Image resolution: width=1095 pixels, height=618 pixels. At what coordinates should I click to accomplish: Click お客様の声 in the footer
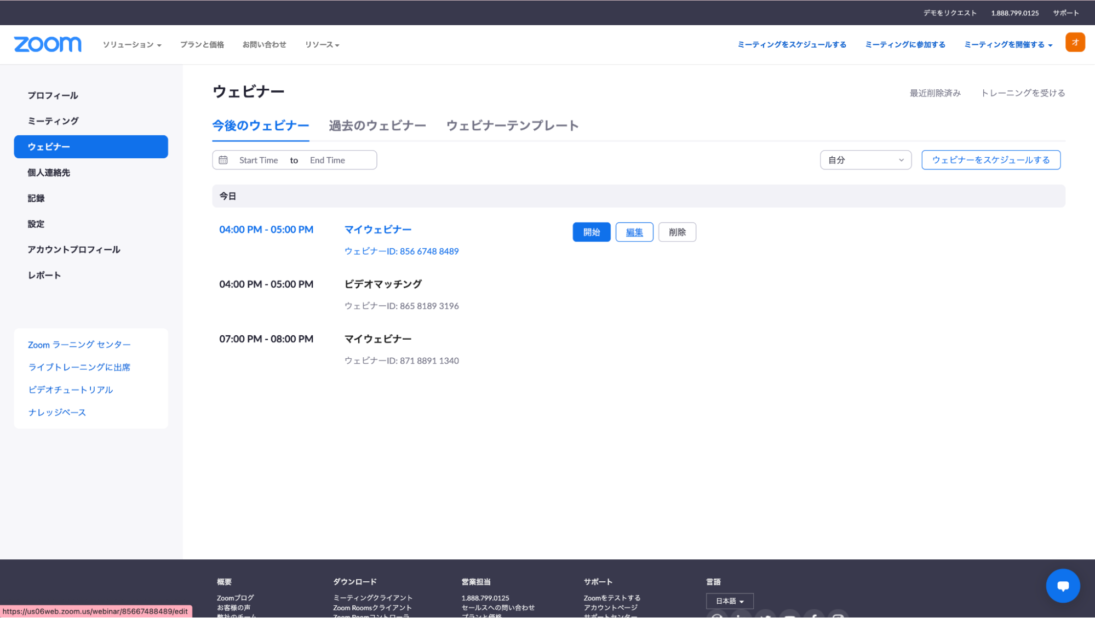[233, 608]
